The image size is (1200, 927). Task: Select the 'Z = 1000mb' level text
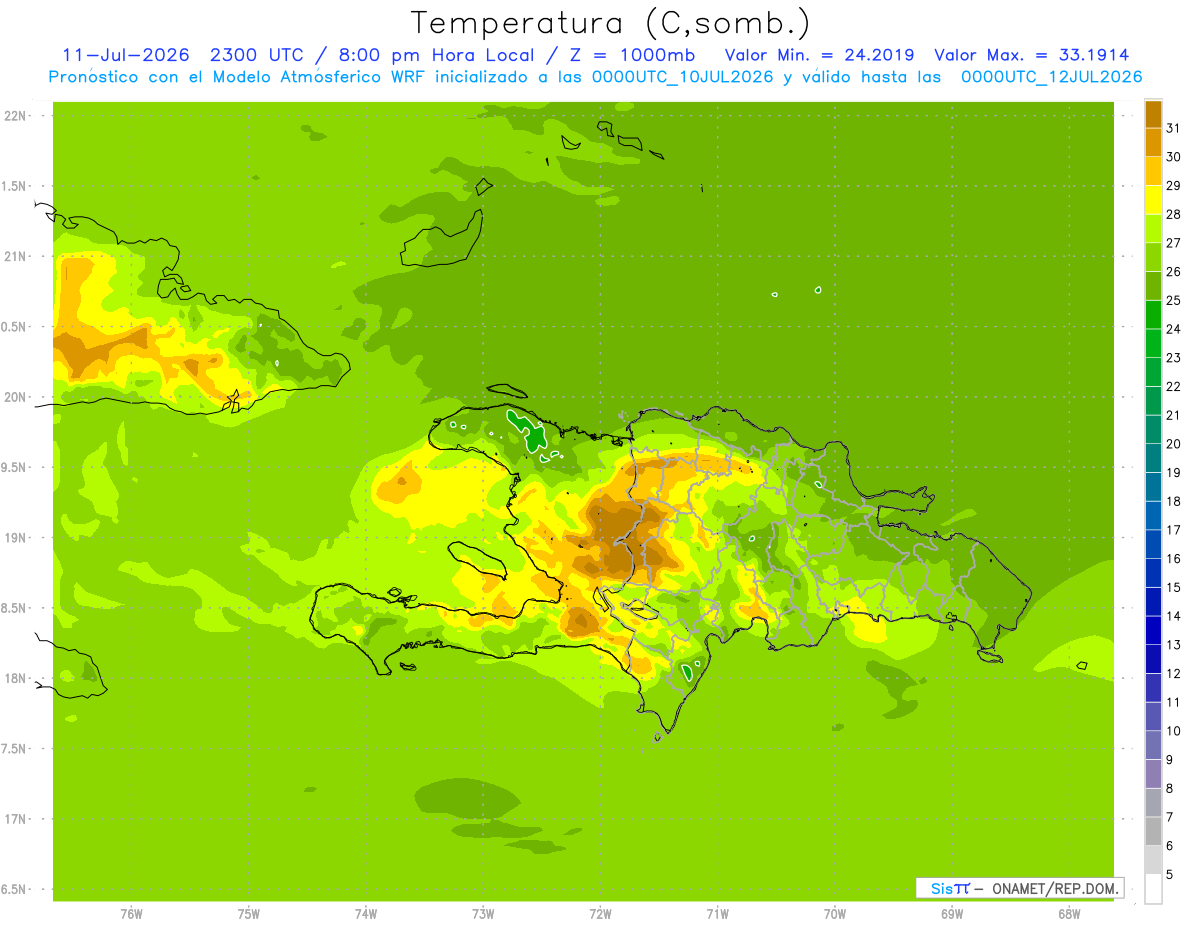(x=633, y=55)
